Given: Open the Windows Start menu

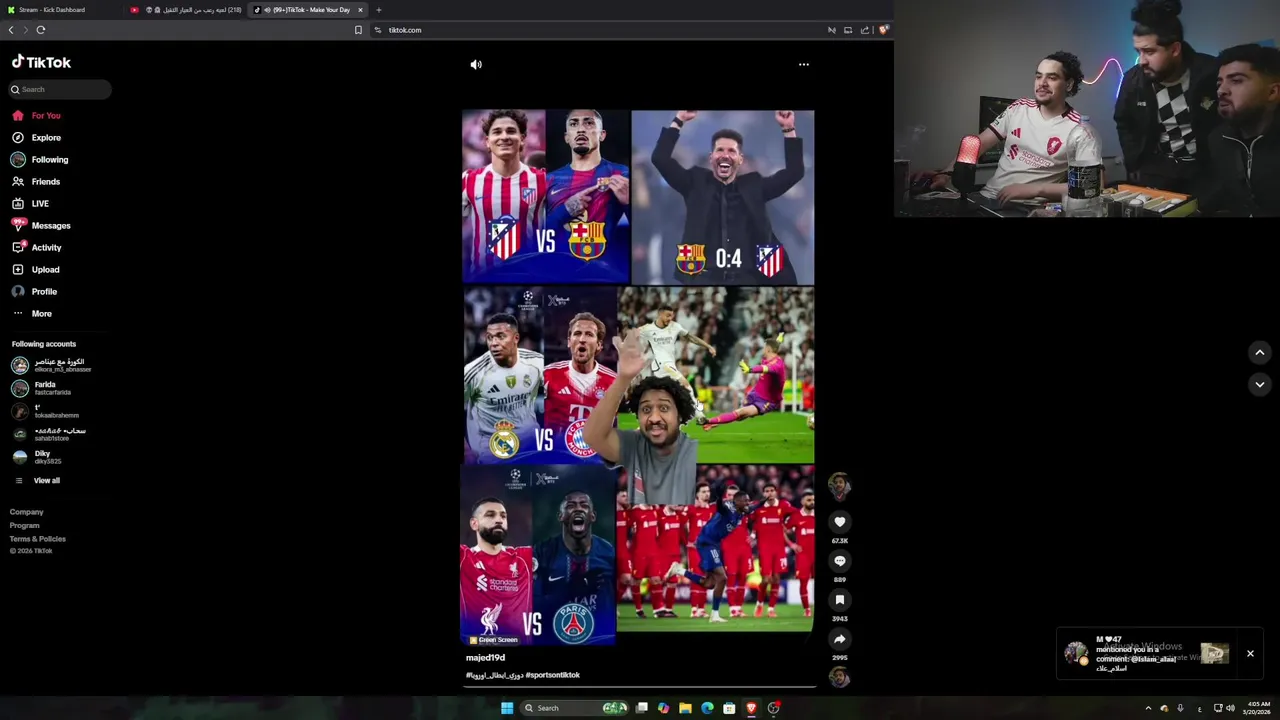Looking at the screenshot, I should point(507,708).
